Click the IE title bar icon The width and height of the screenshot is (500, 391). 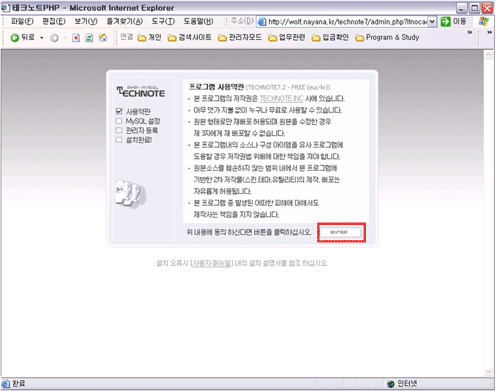coord(6,7)
